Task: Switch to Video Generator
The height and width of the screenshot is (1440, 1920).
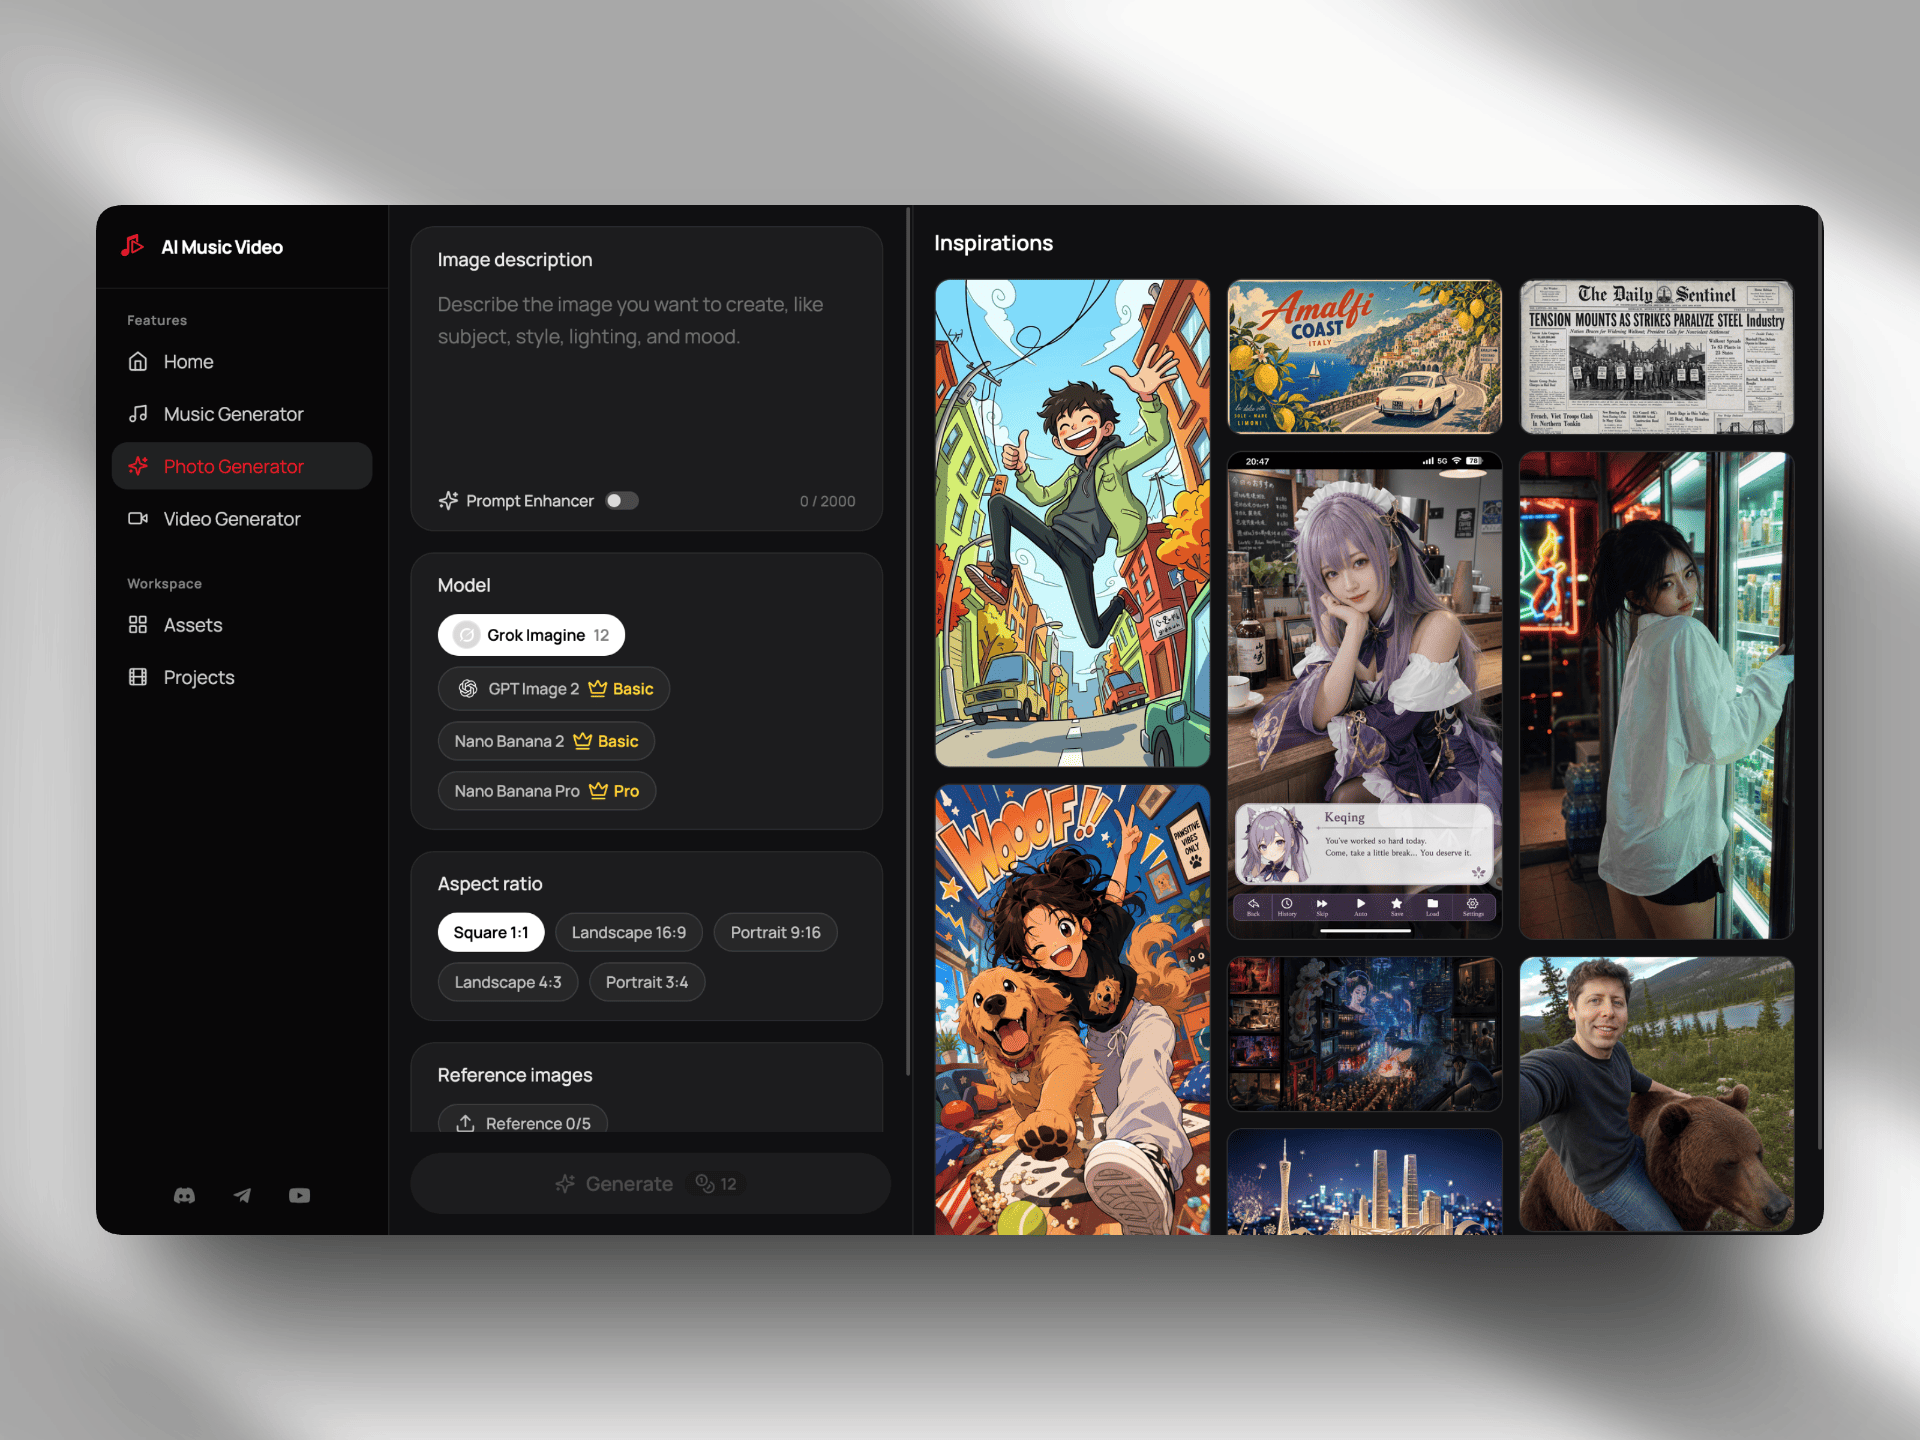Action: (x=242, y=519)
